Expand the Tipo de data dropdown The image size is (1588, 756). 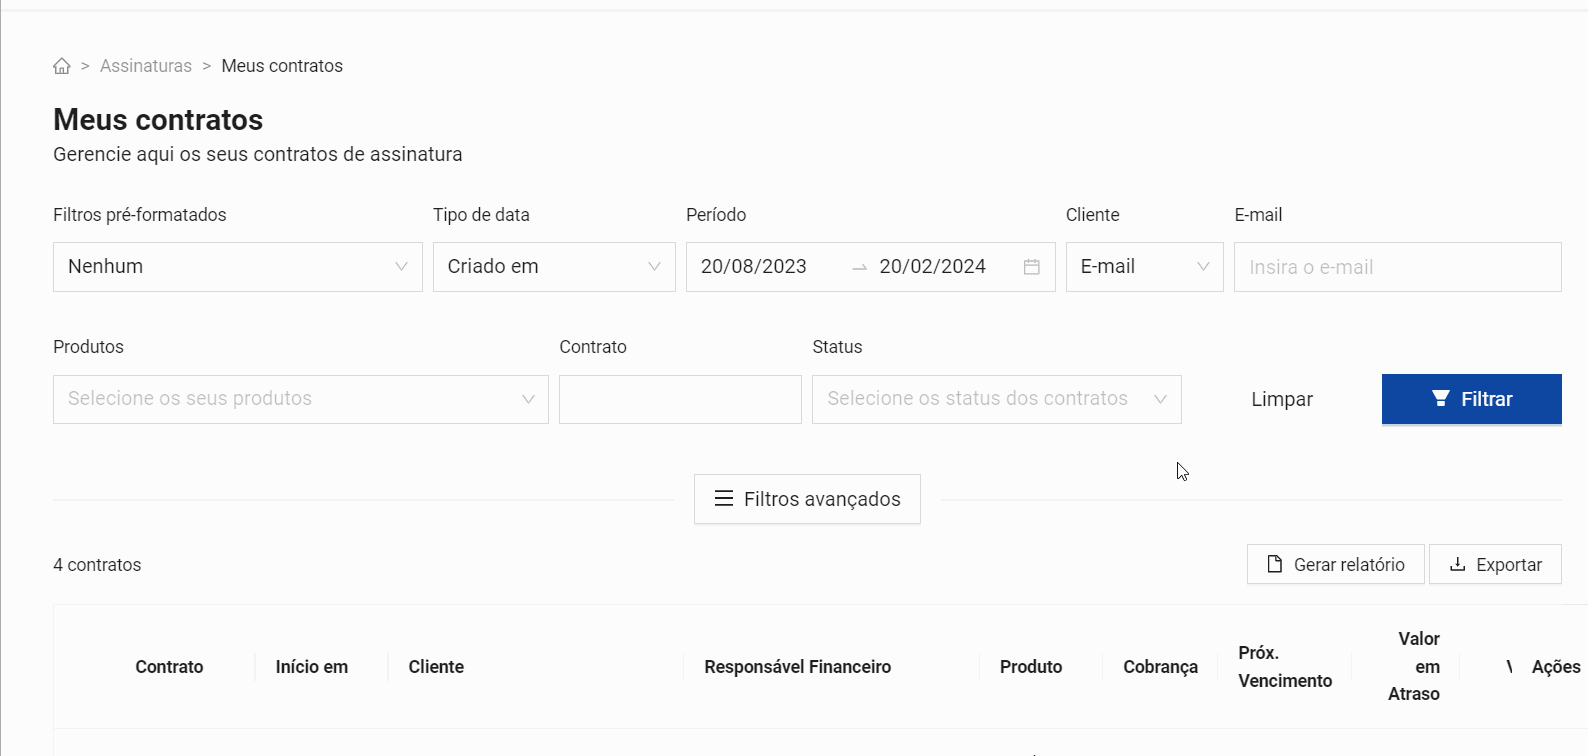[x=554, y=267]
